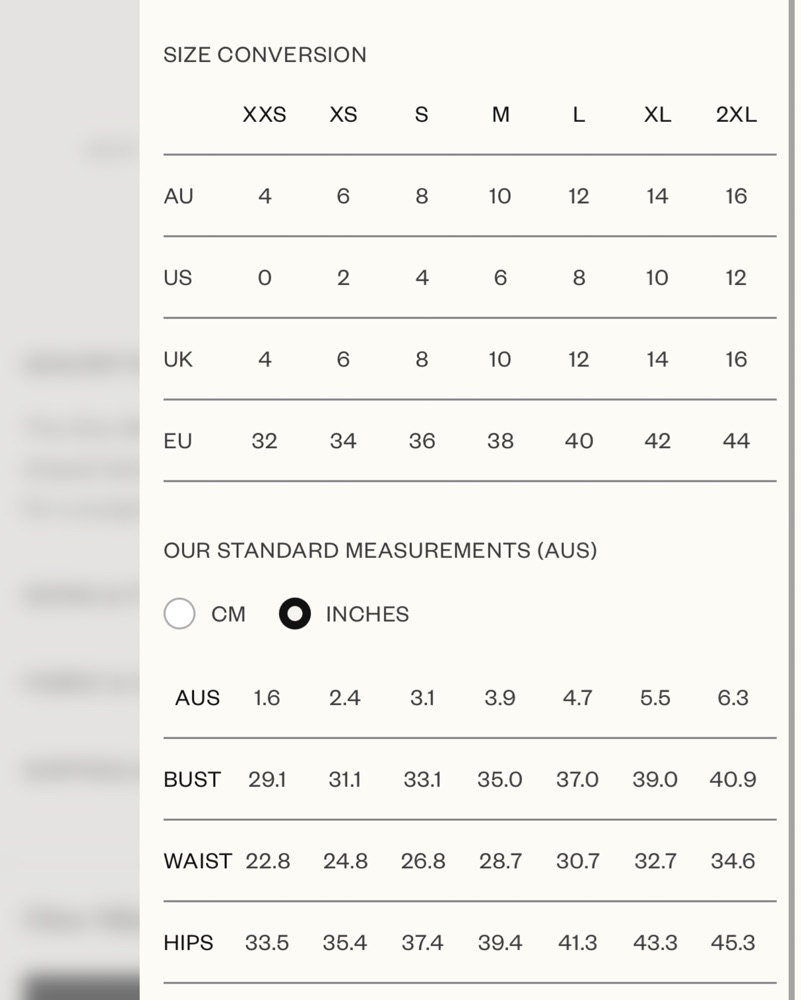
Task: Click the OUR STANDARD MEASUREMENTS (AUS) heading
Action: (380, 550)
